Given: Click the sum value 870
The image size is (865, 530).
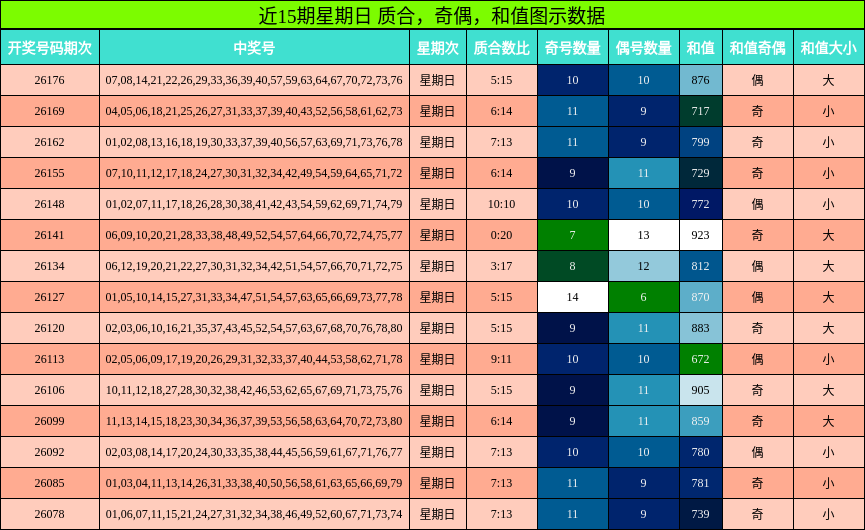Looking at the screenshot, I should [701, 297].
